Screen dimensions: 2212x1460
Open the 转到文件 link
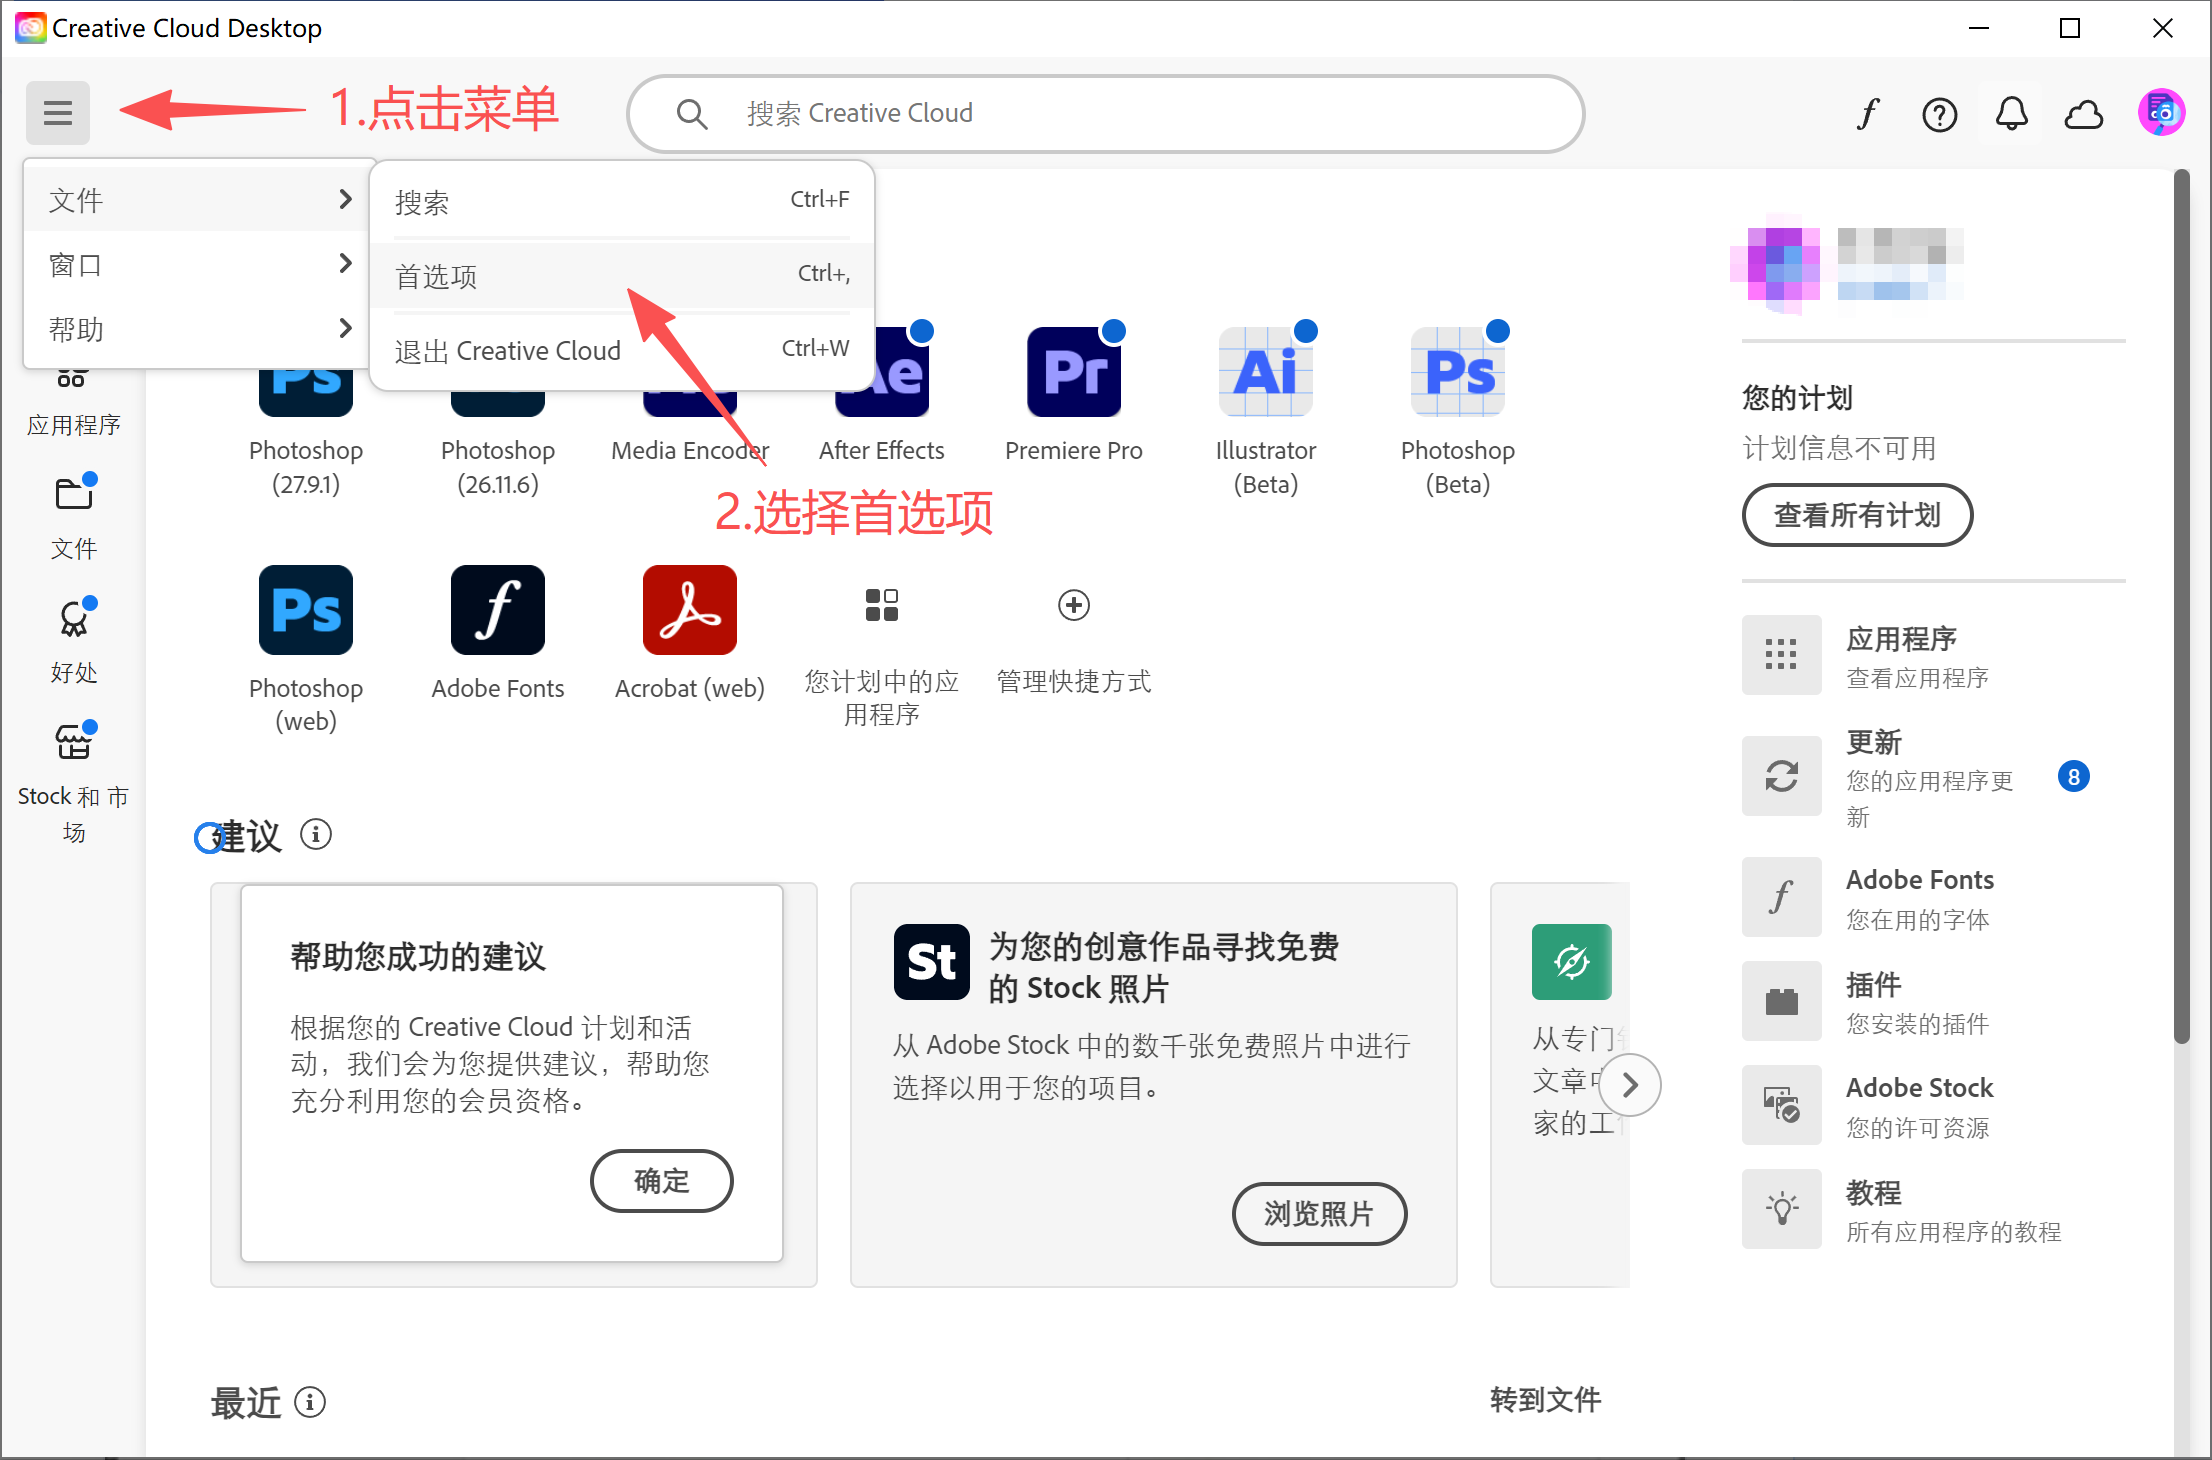point(1545,1399)
